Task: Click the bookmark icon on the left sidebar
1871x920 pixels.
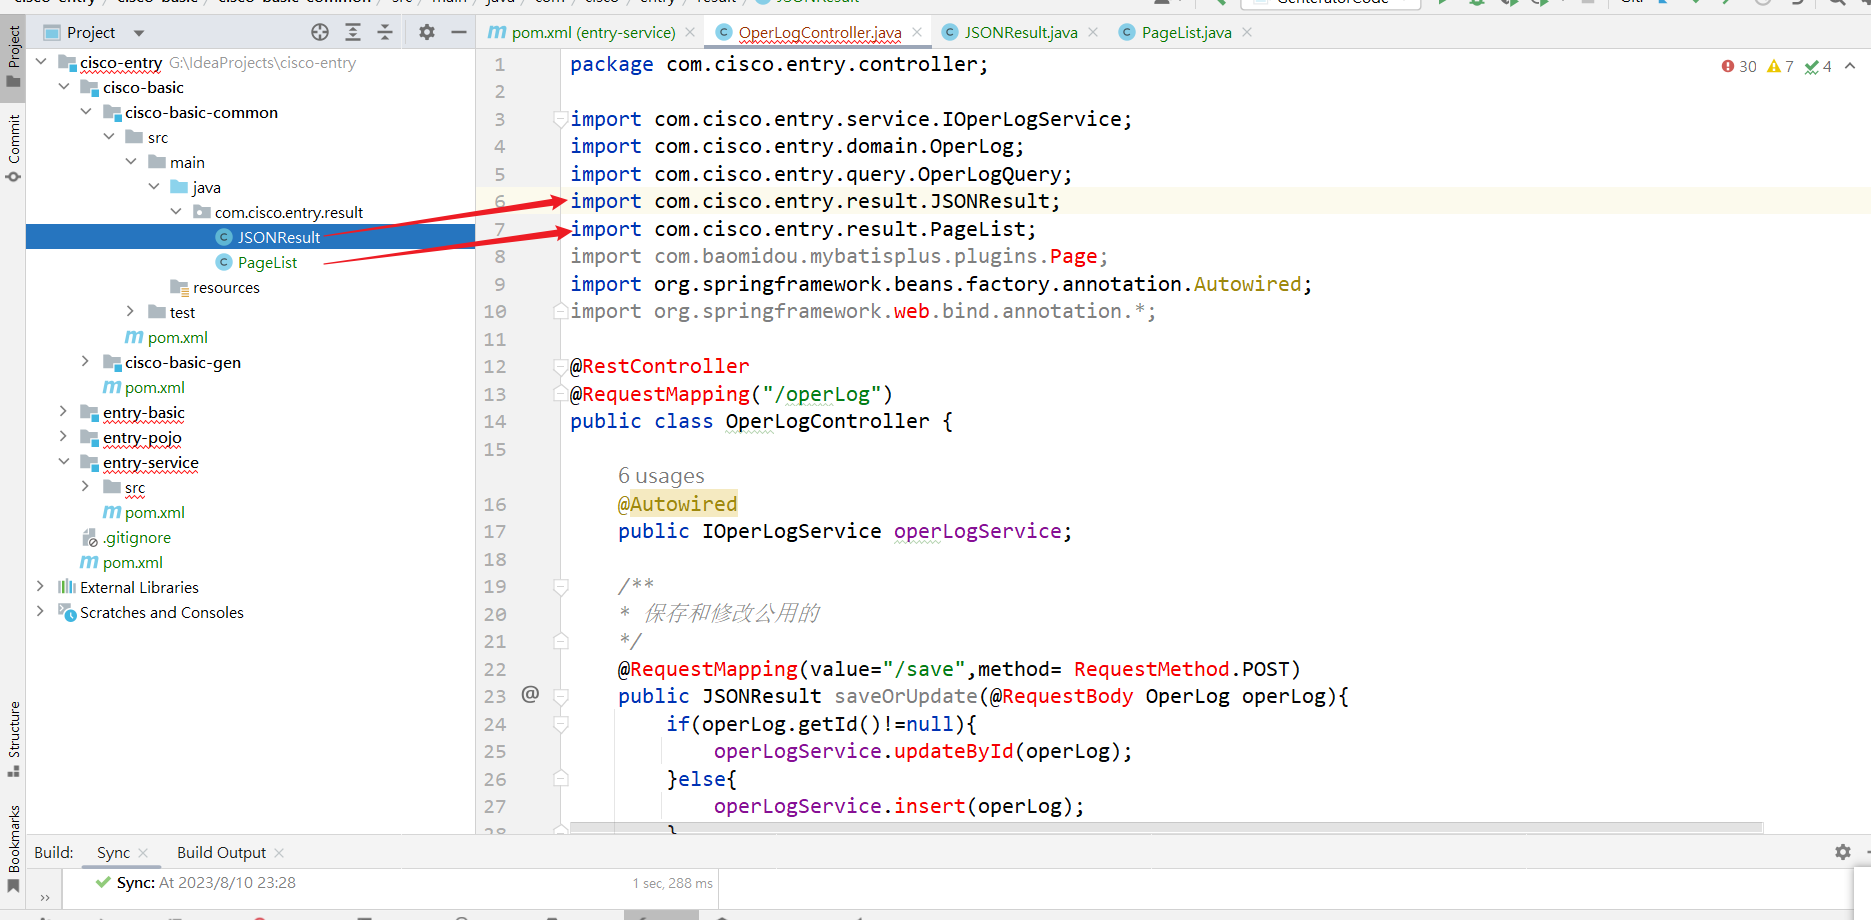Action: coord(13,886)
